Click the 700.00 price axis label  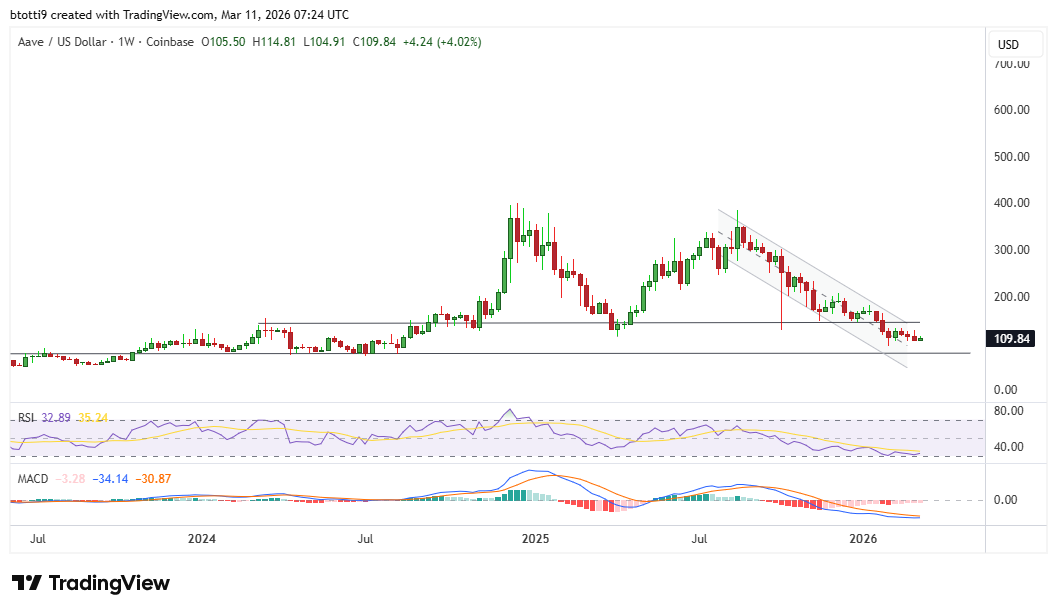(x=1012, y=64)
